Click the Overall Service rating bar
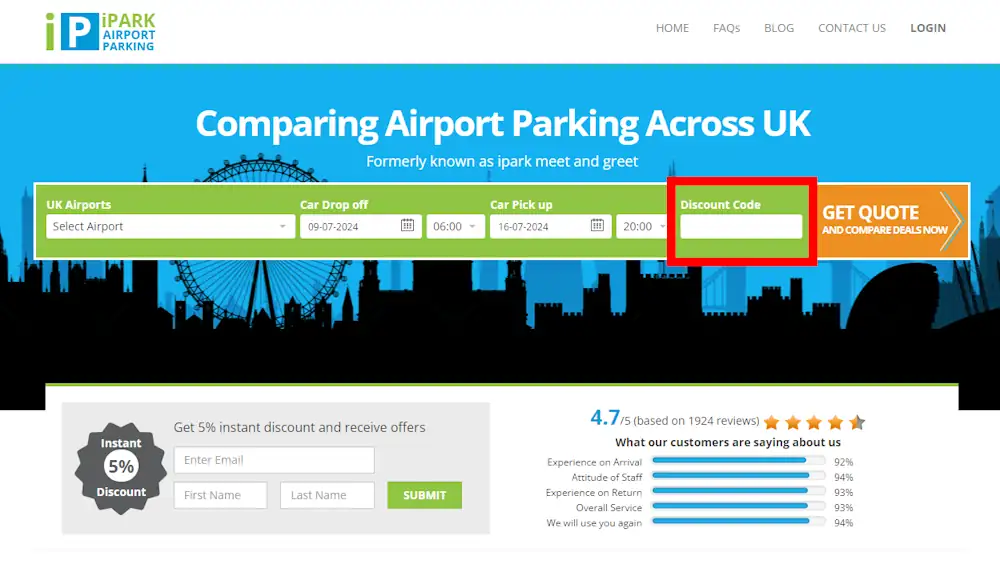 pyautogui.click(x=738, y=506)
